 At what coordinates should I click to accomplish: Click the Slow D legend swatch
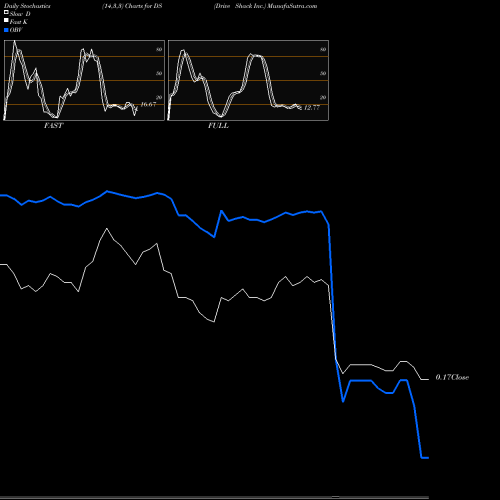(x=6, y=12)
